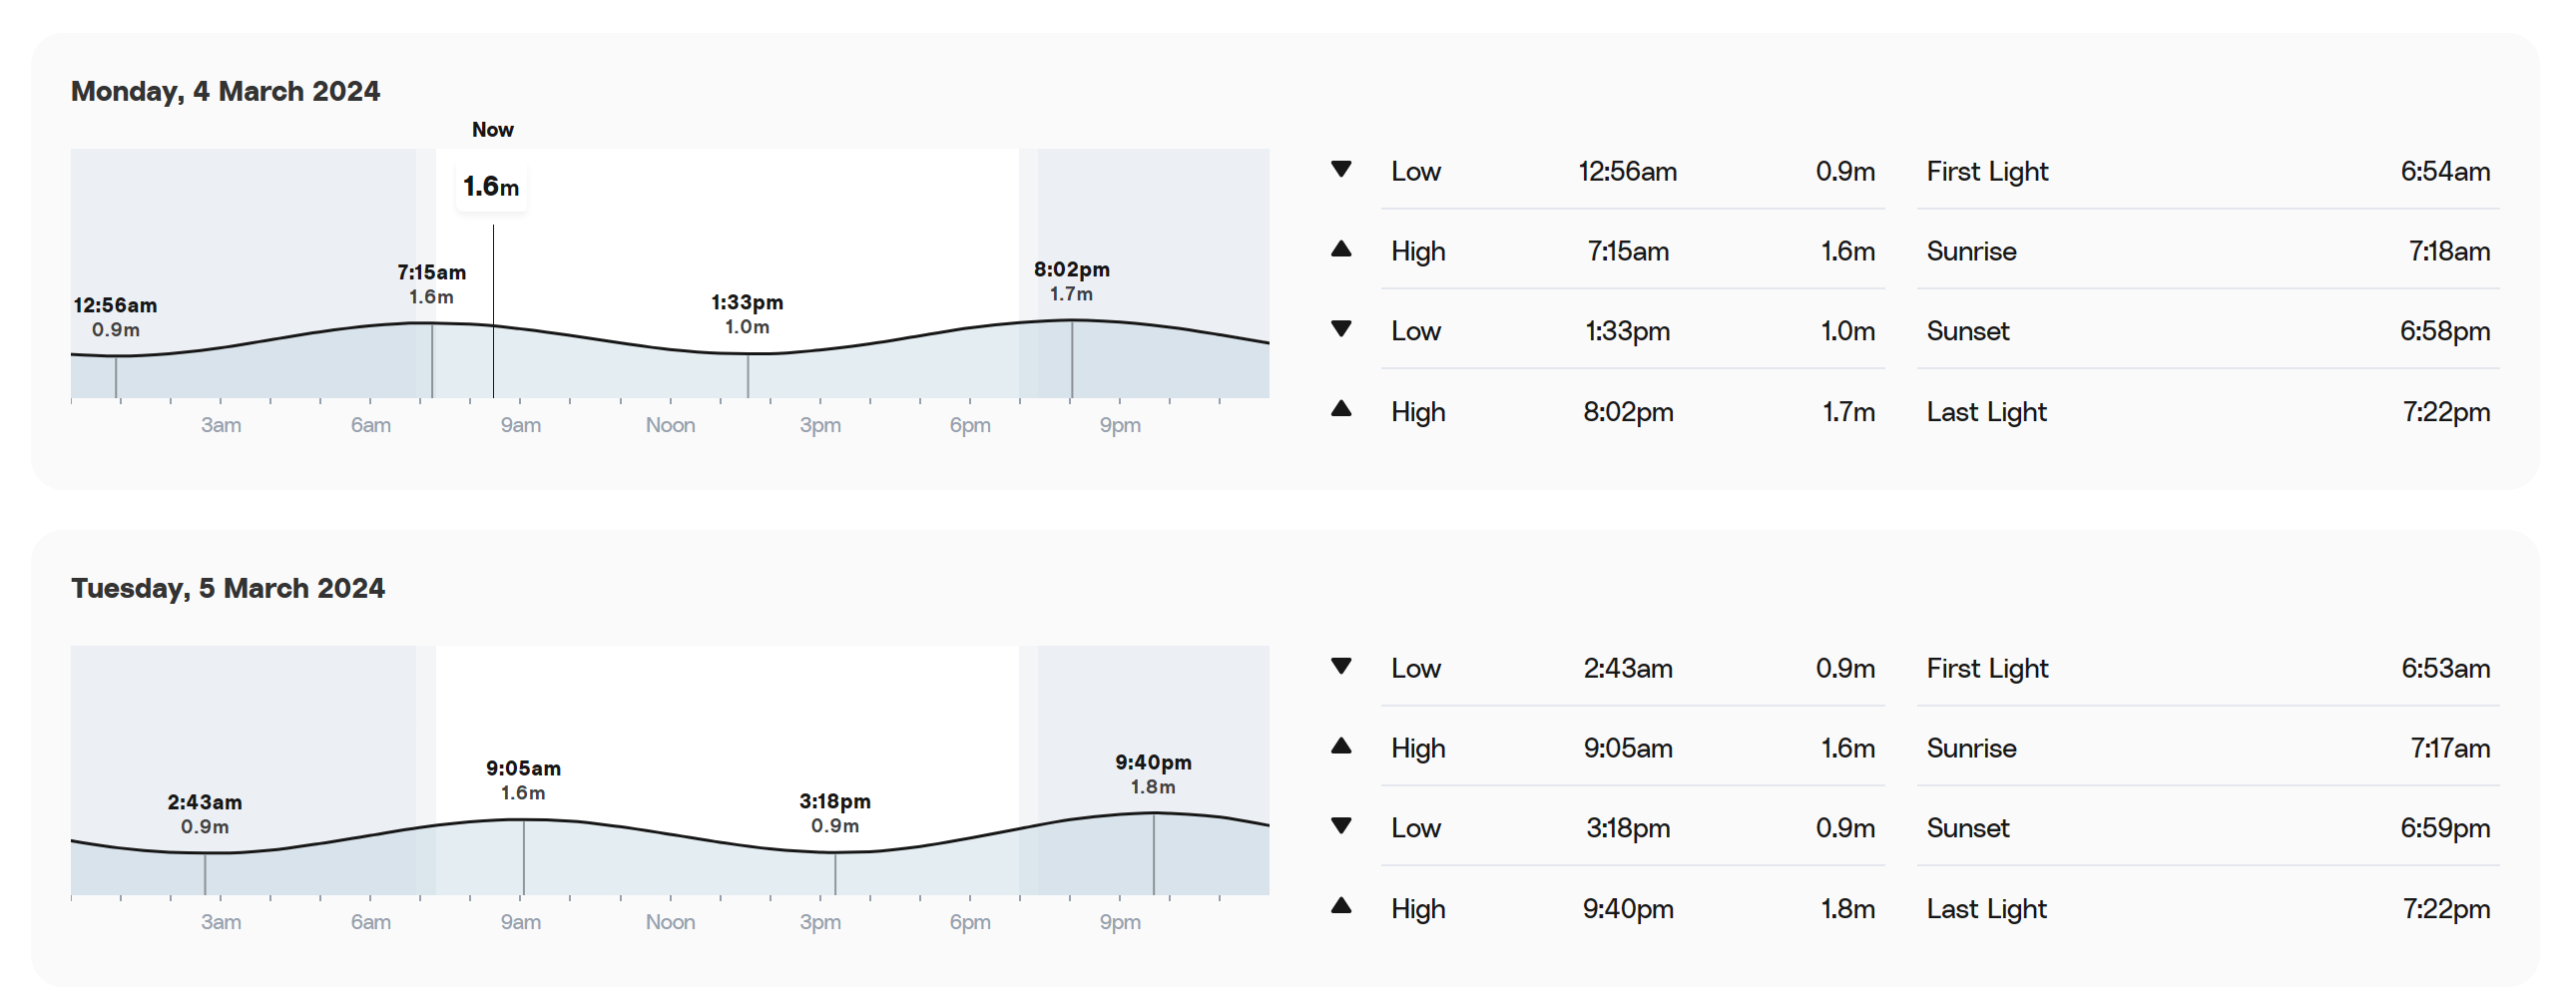This screenshot has width=2576, height=1007.
Task: Click Monday's Sunrise 7:18am time
Action: pos(2449,251)
